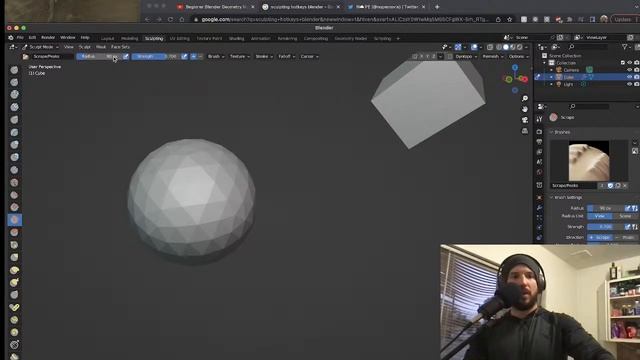This screenshot has height=360, width=640.
Task: Select Cube object in outliner
Action: (569, 77)
